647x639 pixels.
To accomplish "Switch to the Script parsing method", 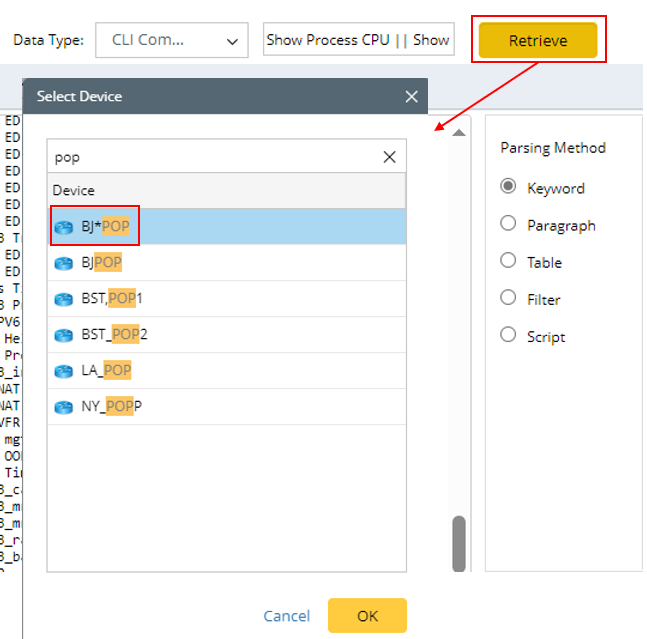I will tap(509, 335).
